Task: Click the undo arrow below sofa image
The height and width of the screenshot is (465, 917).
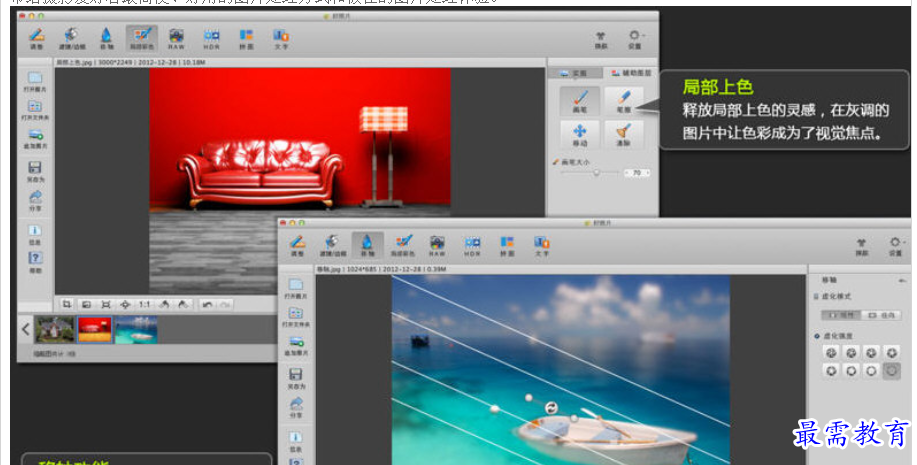Action: click(x=207, y=305)
